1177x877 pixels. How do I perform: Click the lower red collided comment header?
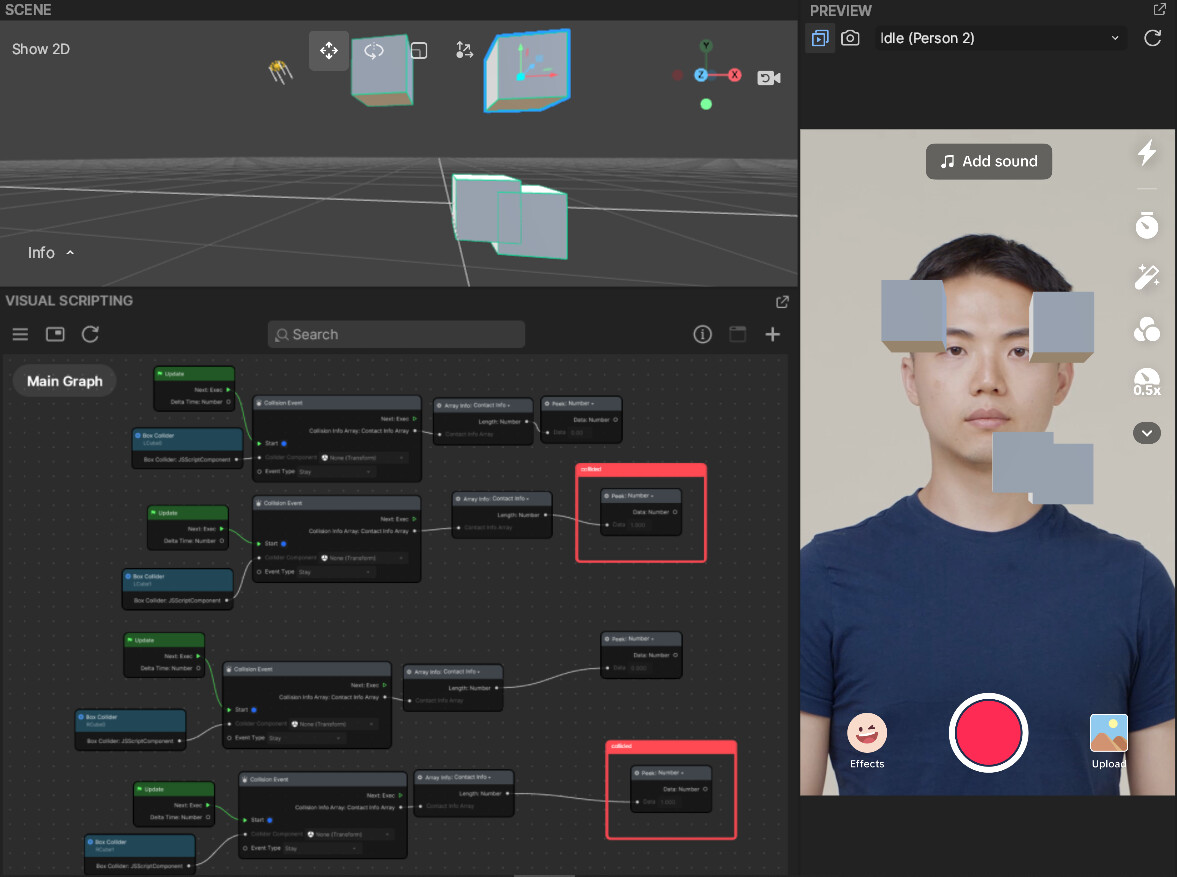click(x=671, y=746)
